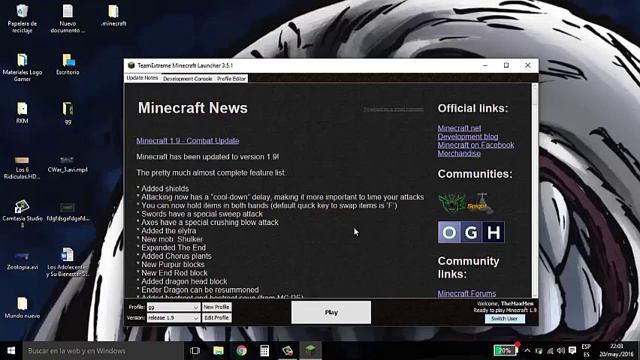The height and width of the screenshot is (360, 640).
Task: Open the Escritorio desktop shortcut
Action: (68, 64)
